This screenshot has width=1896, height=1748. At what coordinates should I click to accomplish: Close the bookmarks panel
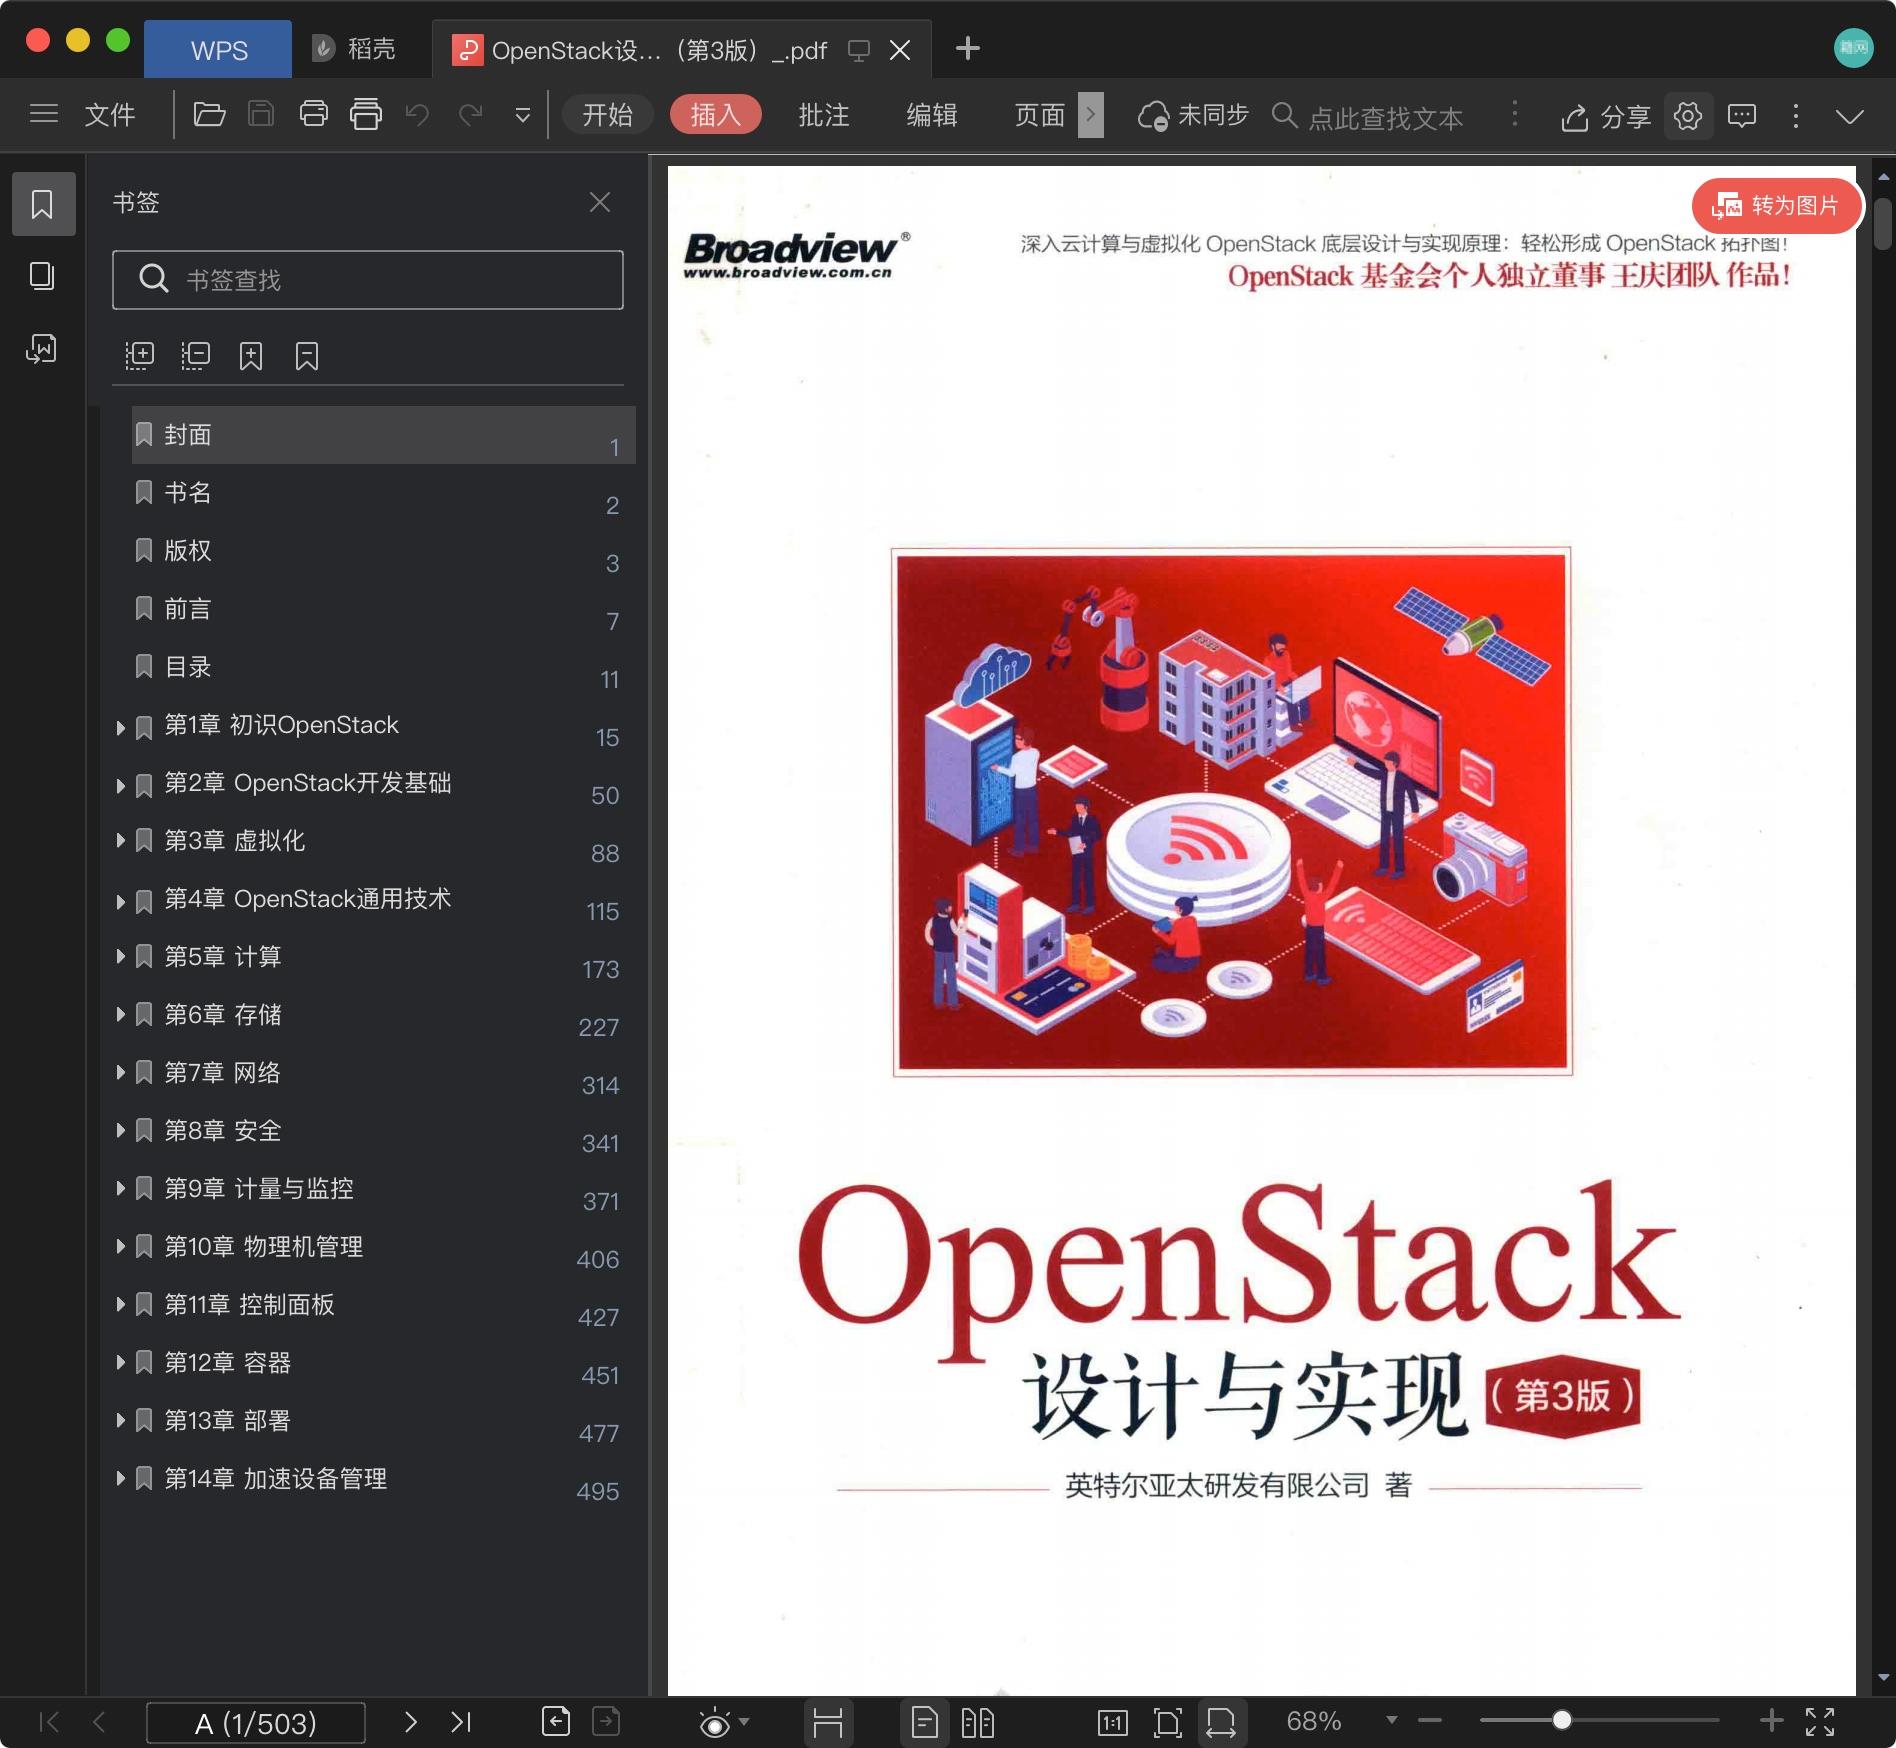pos(600,202)
